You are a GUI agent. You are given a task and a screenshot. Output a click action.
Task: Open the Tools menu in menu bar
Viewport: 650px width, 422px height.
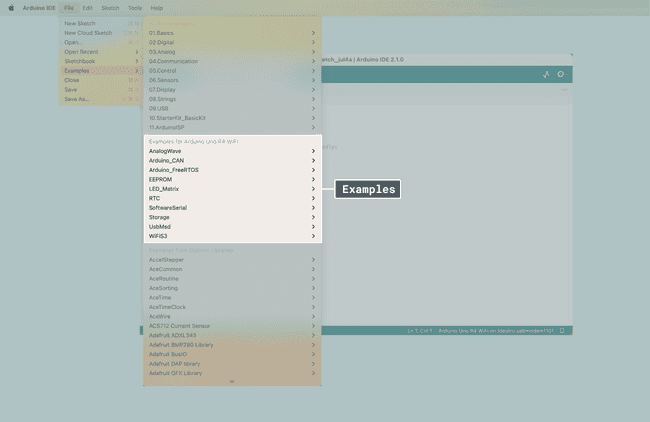[x=135, y=8]
